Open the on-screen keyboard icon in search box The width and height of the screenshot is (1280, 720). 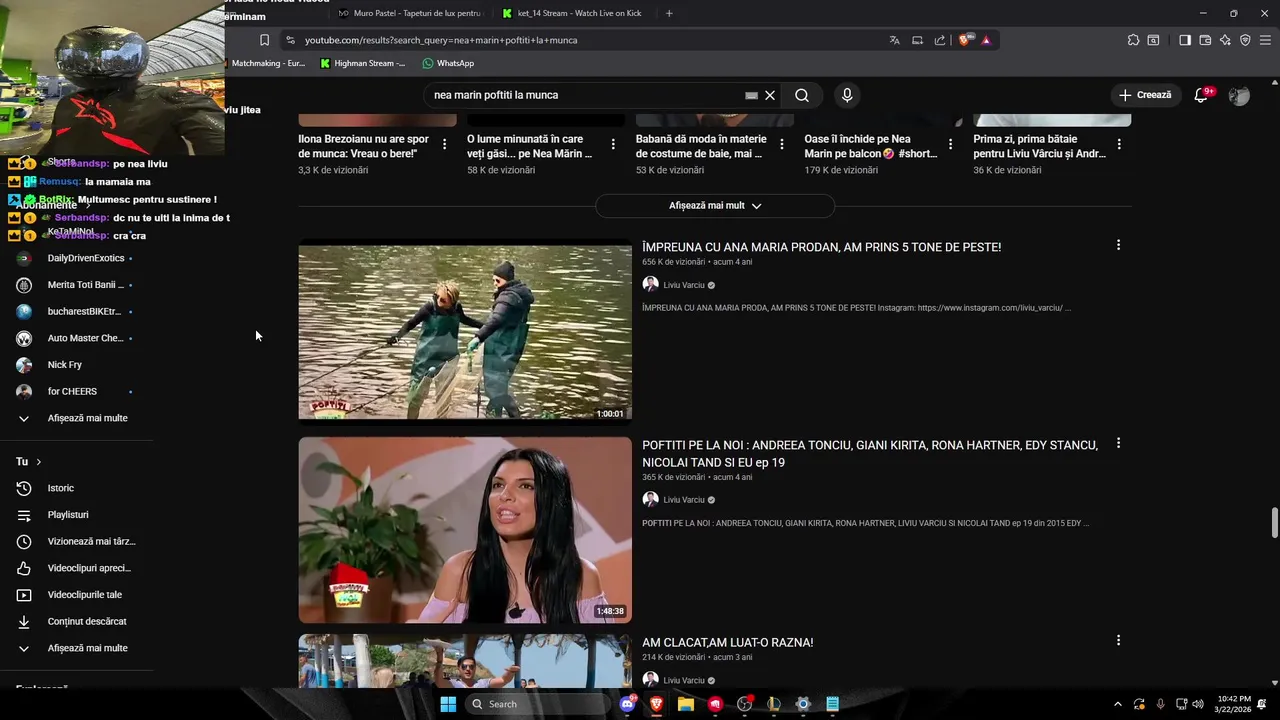click(x=751, y=95)
